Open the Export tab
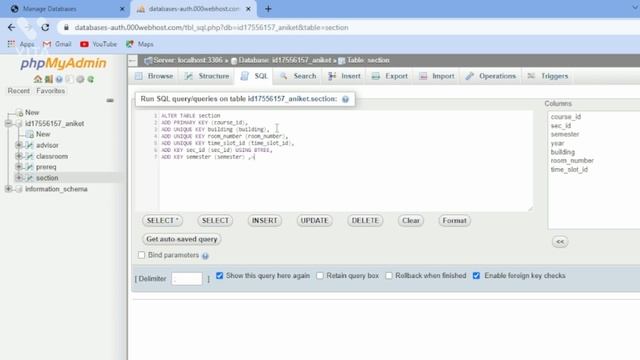Viewport: 640px width, 360px height. [390, 76]
